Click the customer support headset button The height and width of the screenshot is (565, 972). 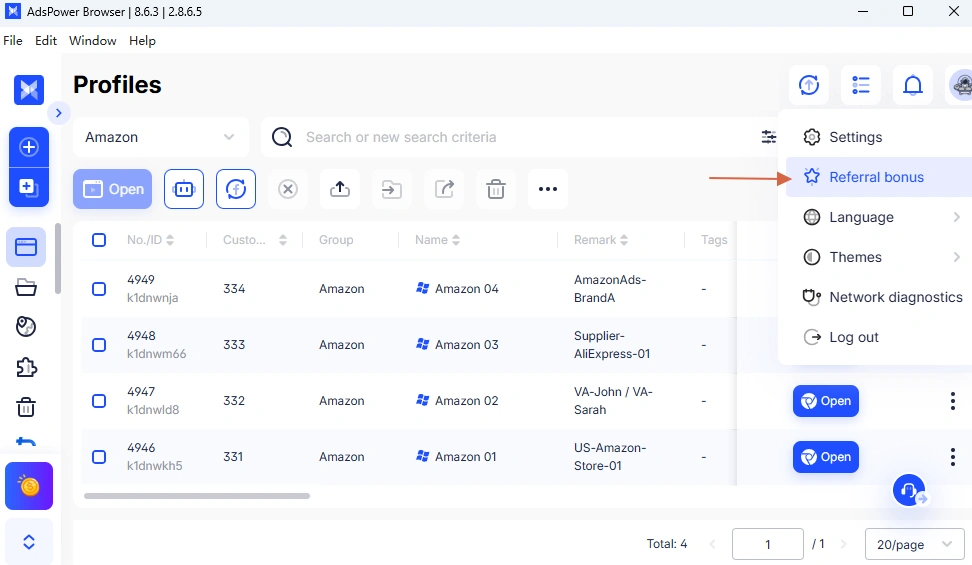point(909,490)
